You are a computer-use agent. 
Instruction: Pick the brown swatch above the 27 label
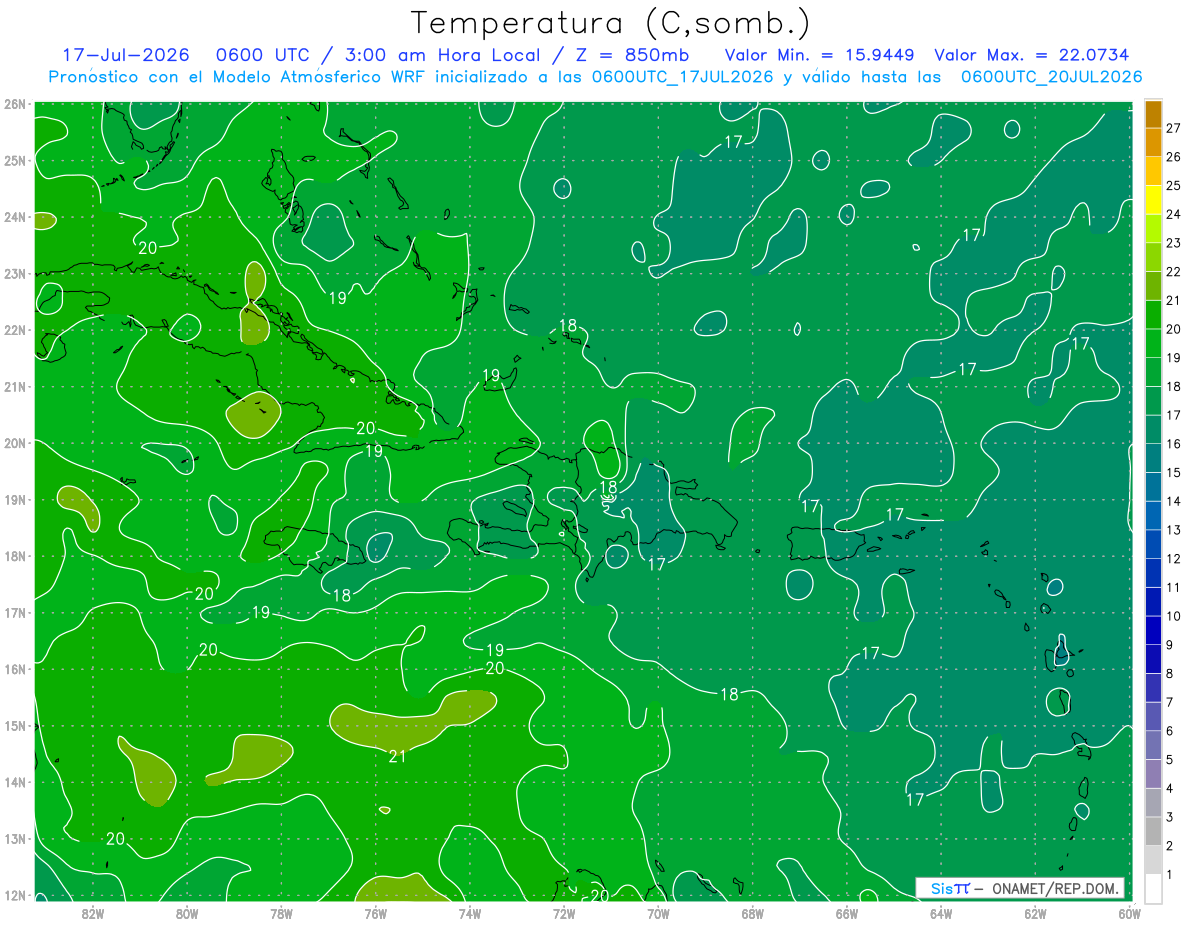tap(1153, 114)
